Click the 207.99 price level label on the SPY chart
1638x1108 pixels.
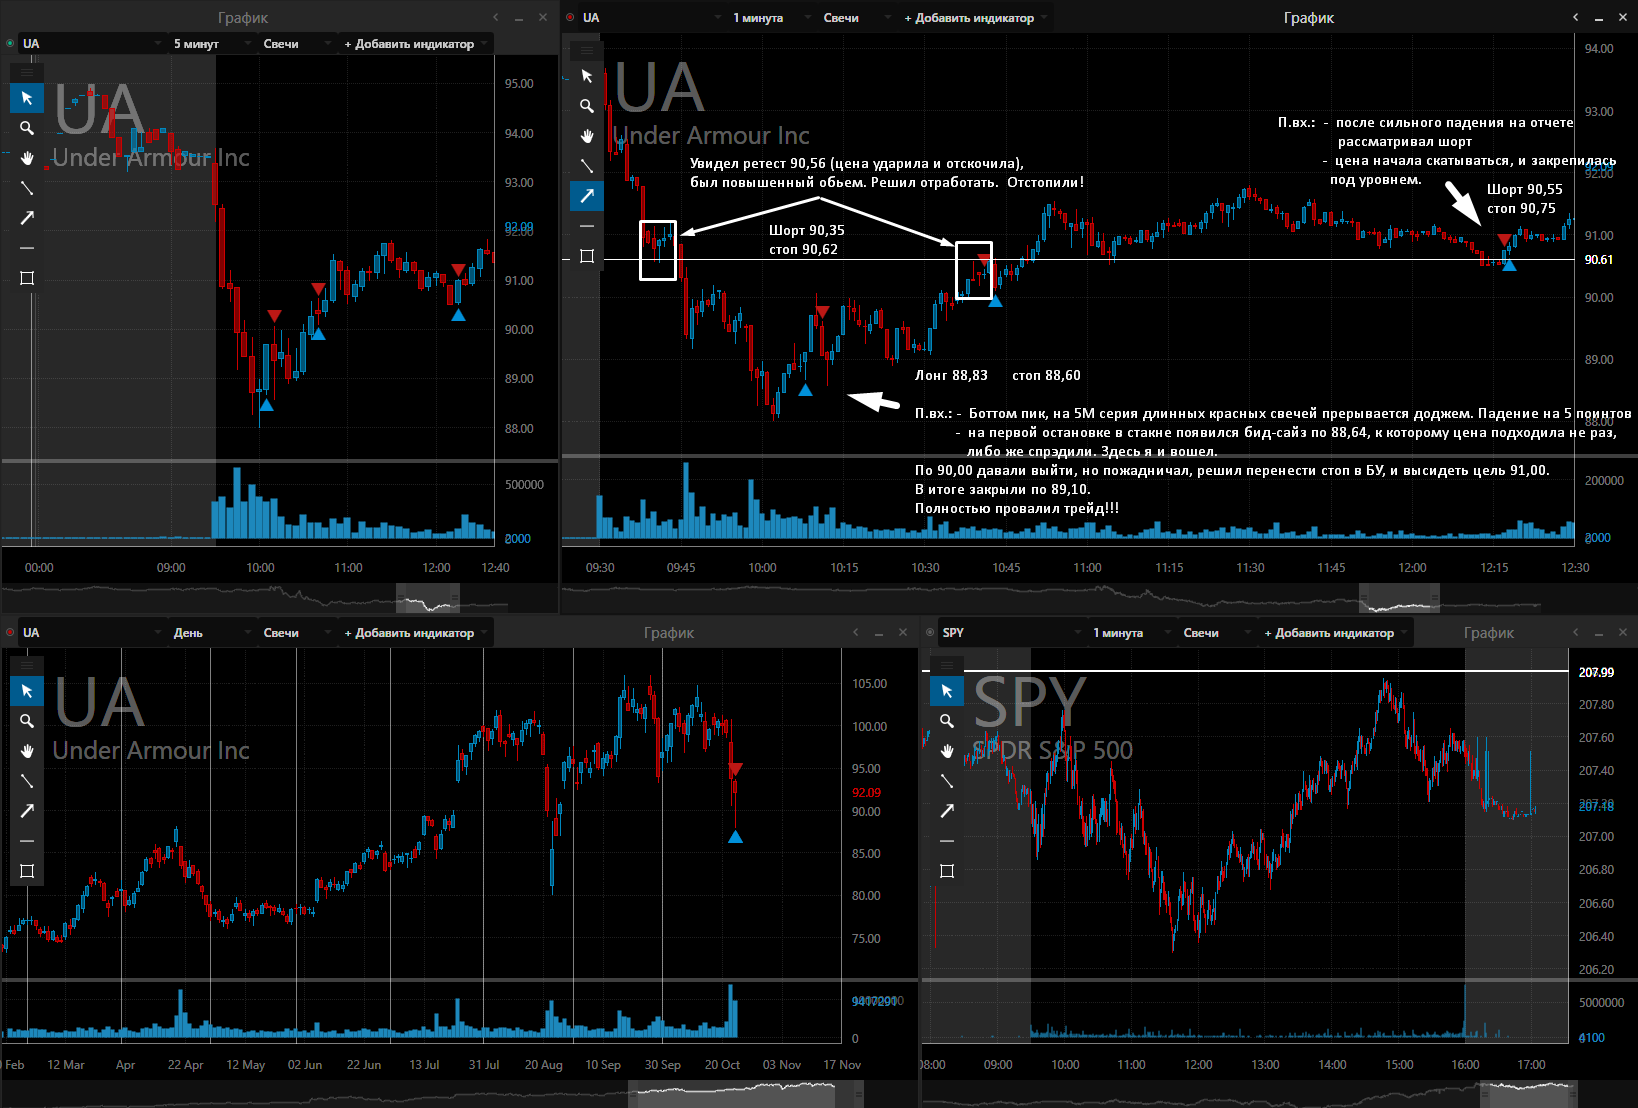[1596, 672]
